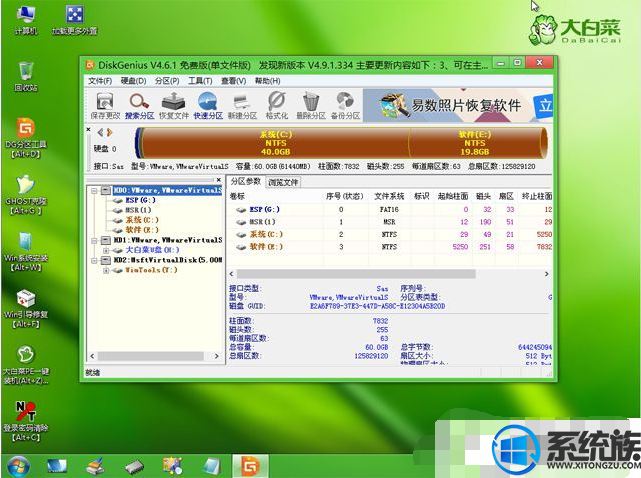The image size is (641, 478).
Task: Open 分区(P) menu
Action: [x=167, y=81]
